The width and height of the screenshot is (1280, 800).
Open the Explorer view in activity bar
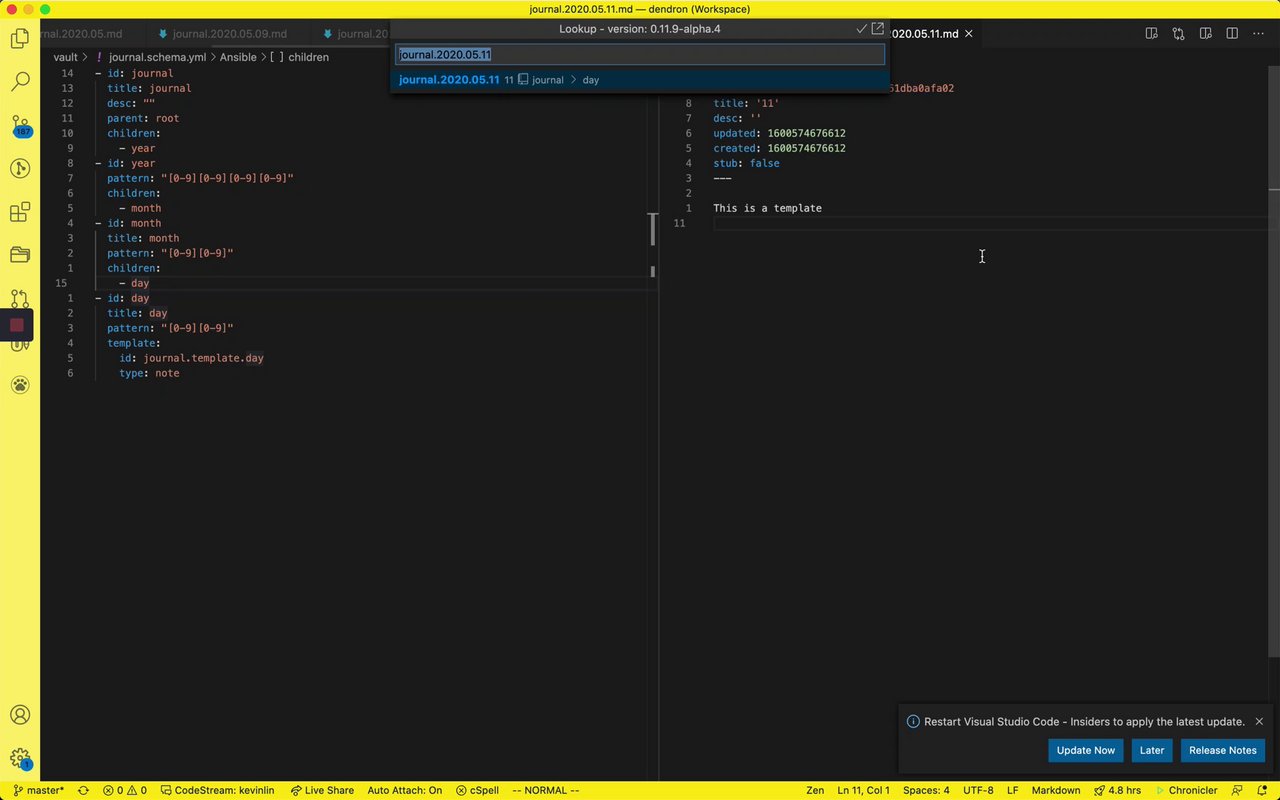pos(20,39)
